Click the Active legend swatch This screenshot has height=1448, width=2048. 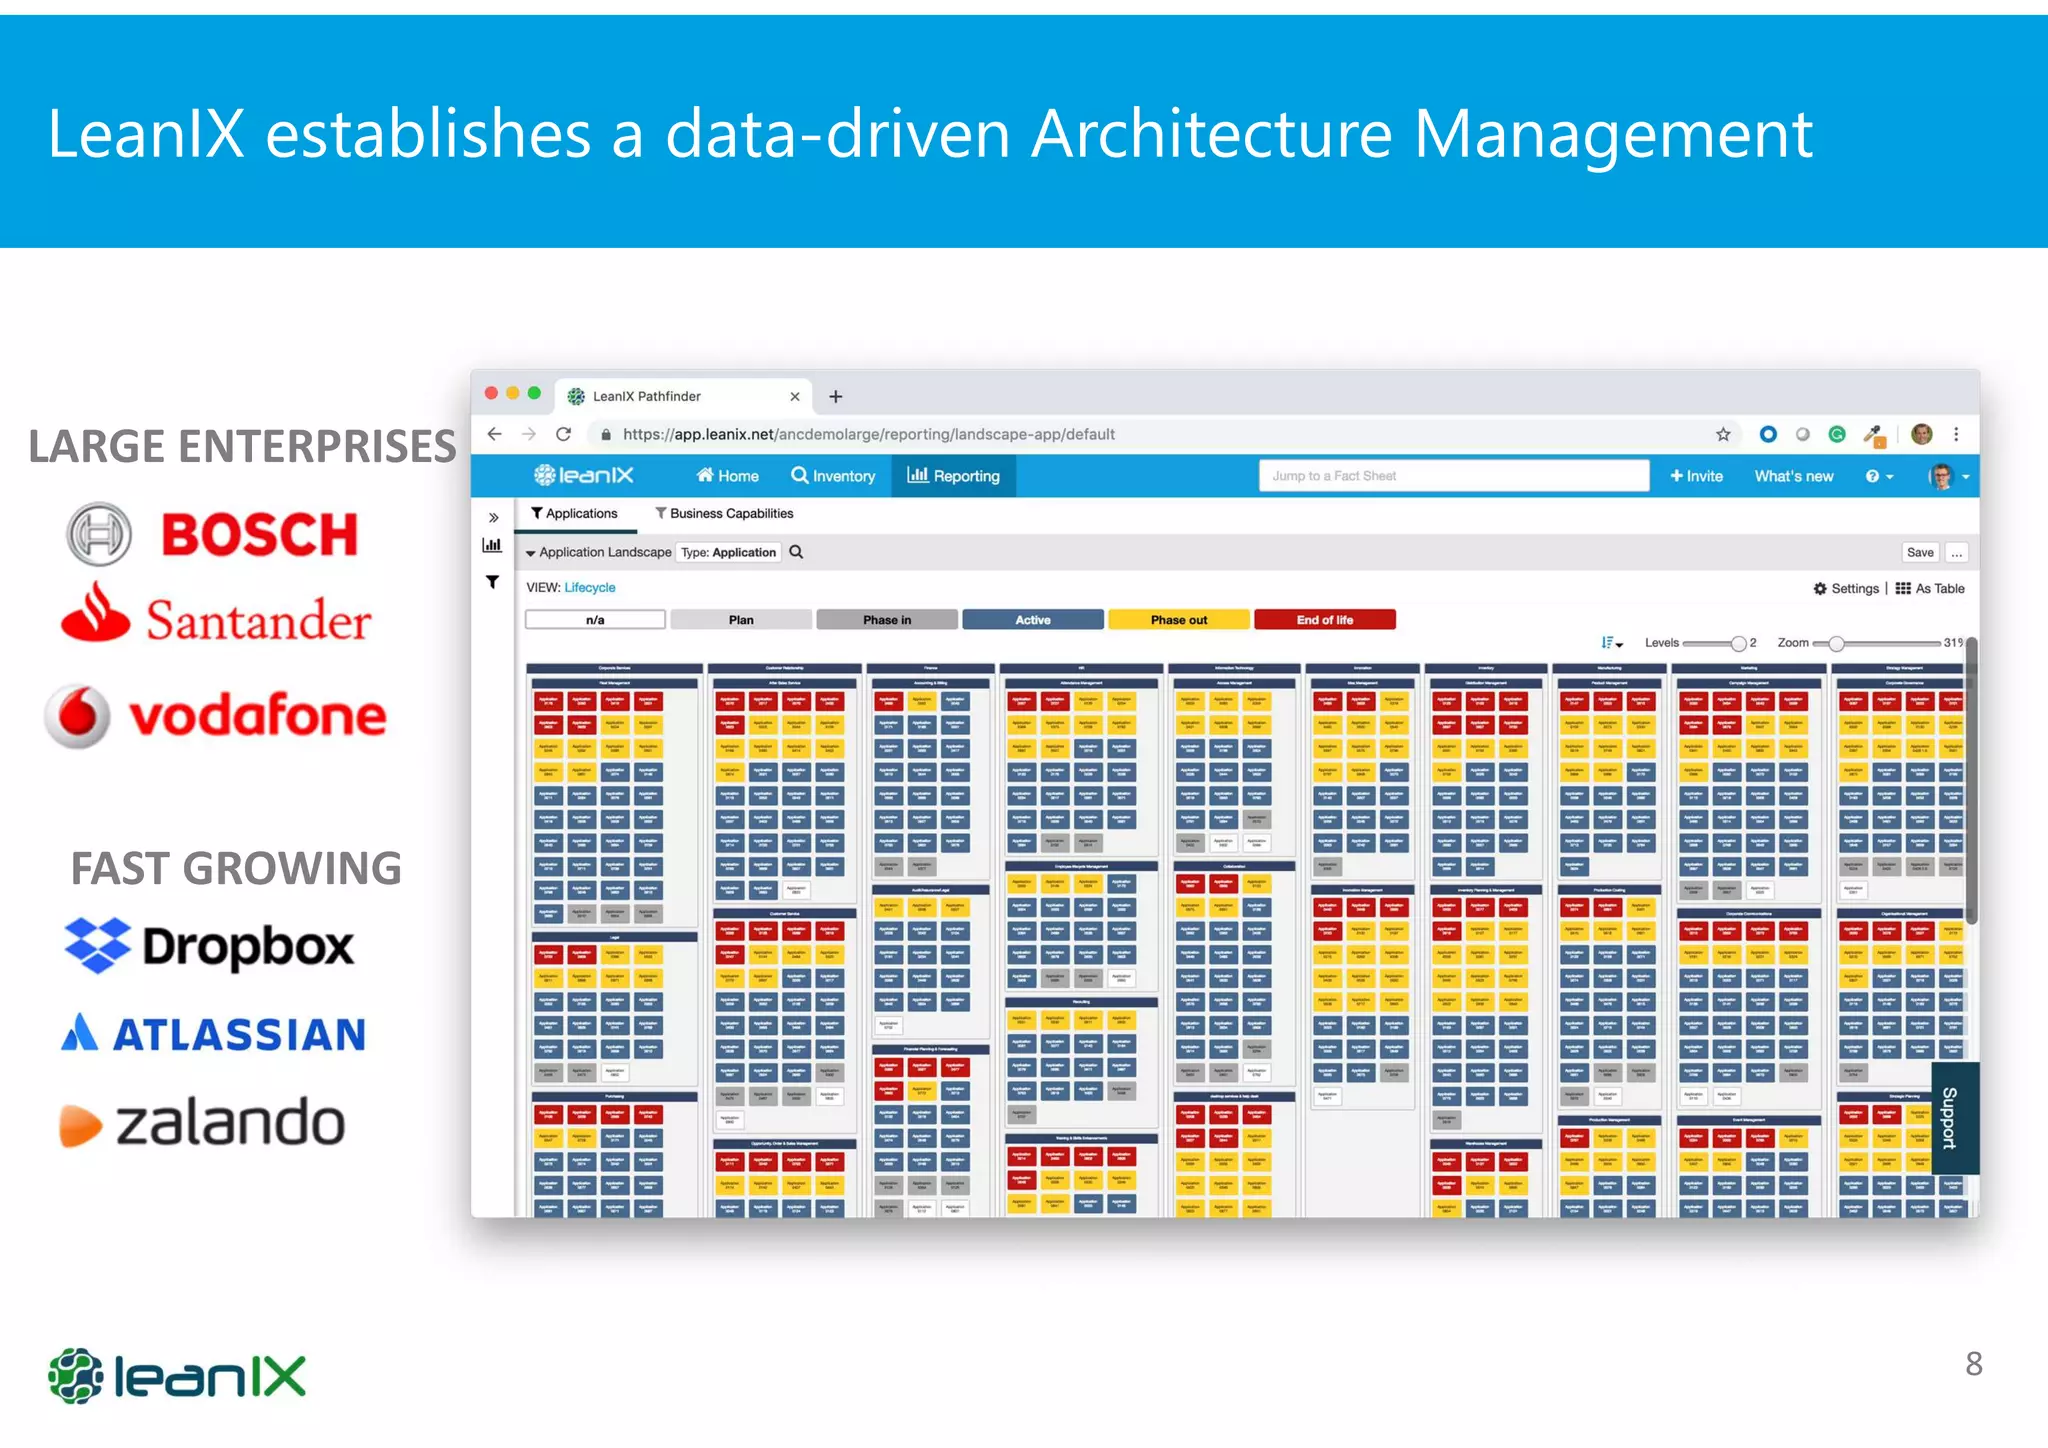pos(1033,620)
